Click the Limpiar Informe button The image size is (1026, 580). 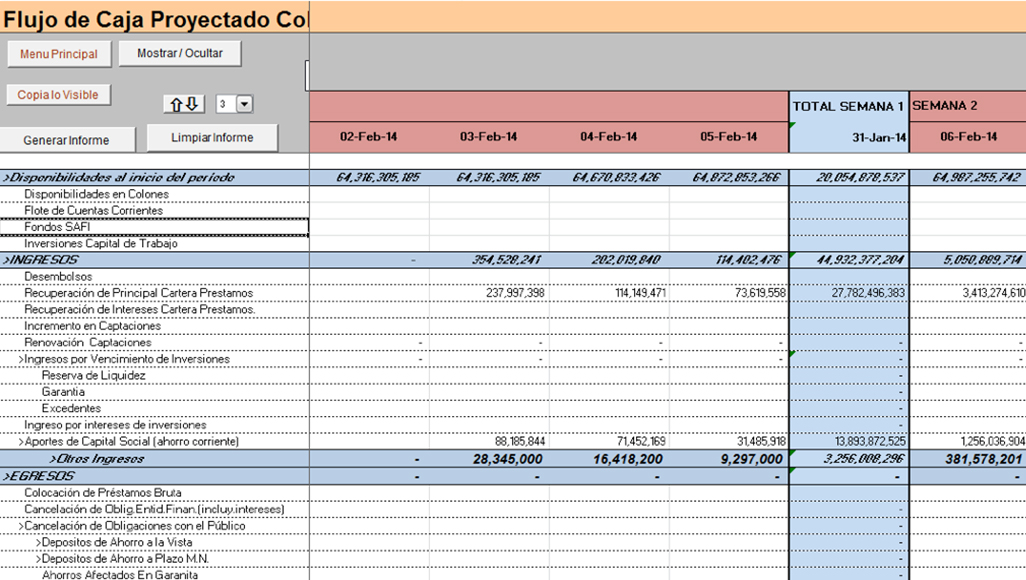point(212,137)
